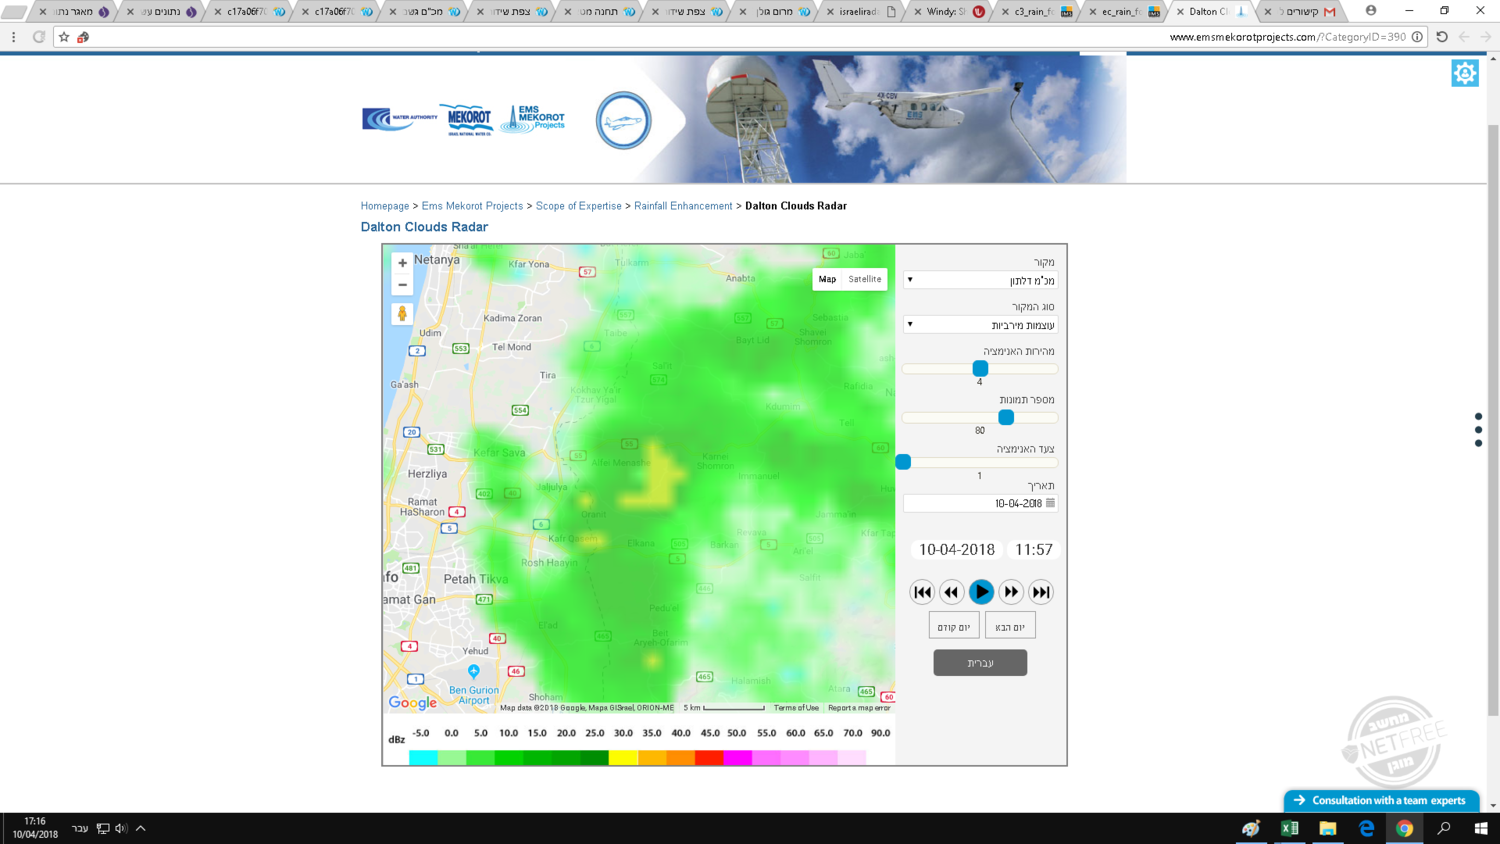The width and height of the screenshot is (1500, 844).
Task: Step back one radar frame
Action: click(x=951, y=592)
